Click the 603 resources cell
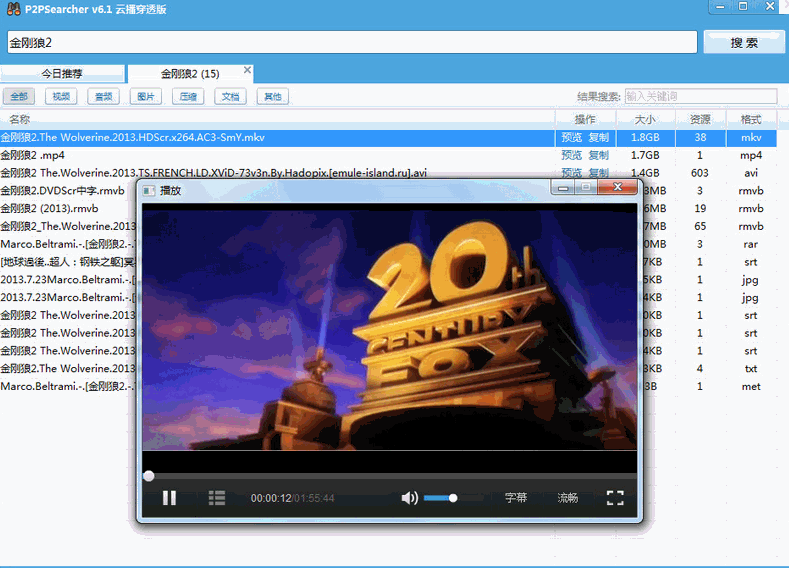The image size is (789, 568). [699, 173]
